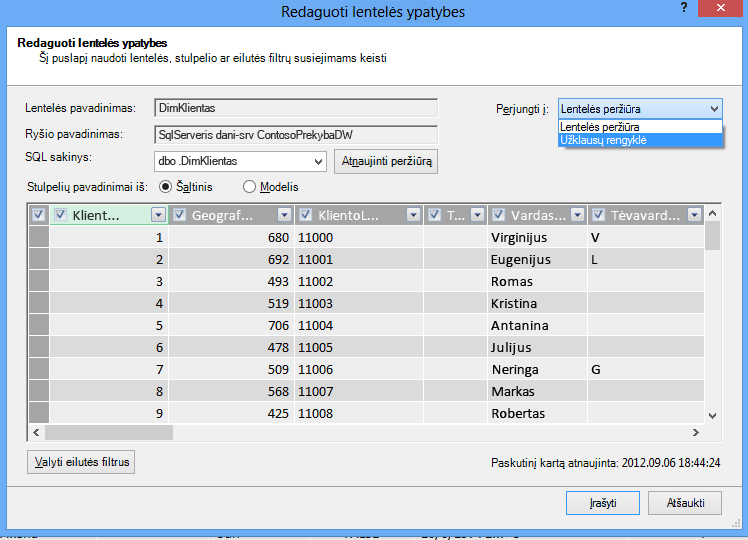The image size is (748, 540).
Task: Click the Ryšio pavadinimas field
Action: coord(296,135)
